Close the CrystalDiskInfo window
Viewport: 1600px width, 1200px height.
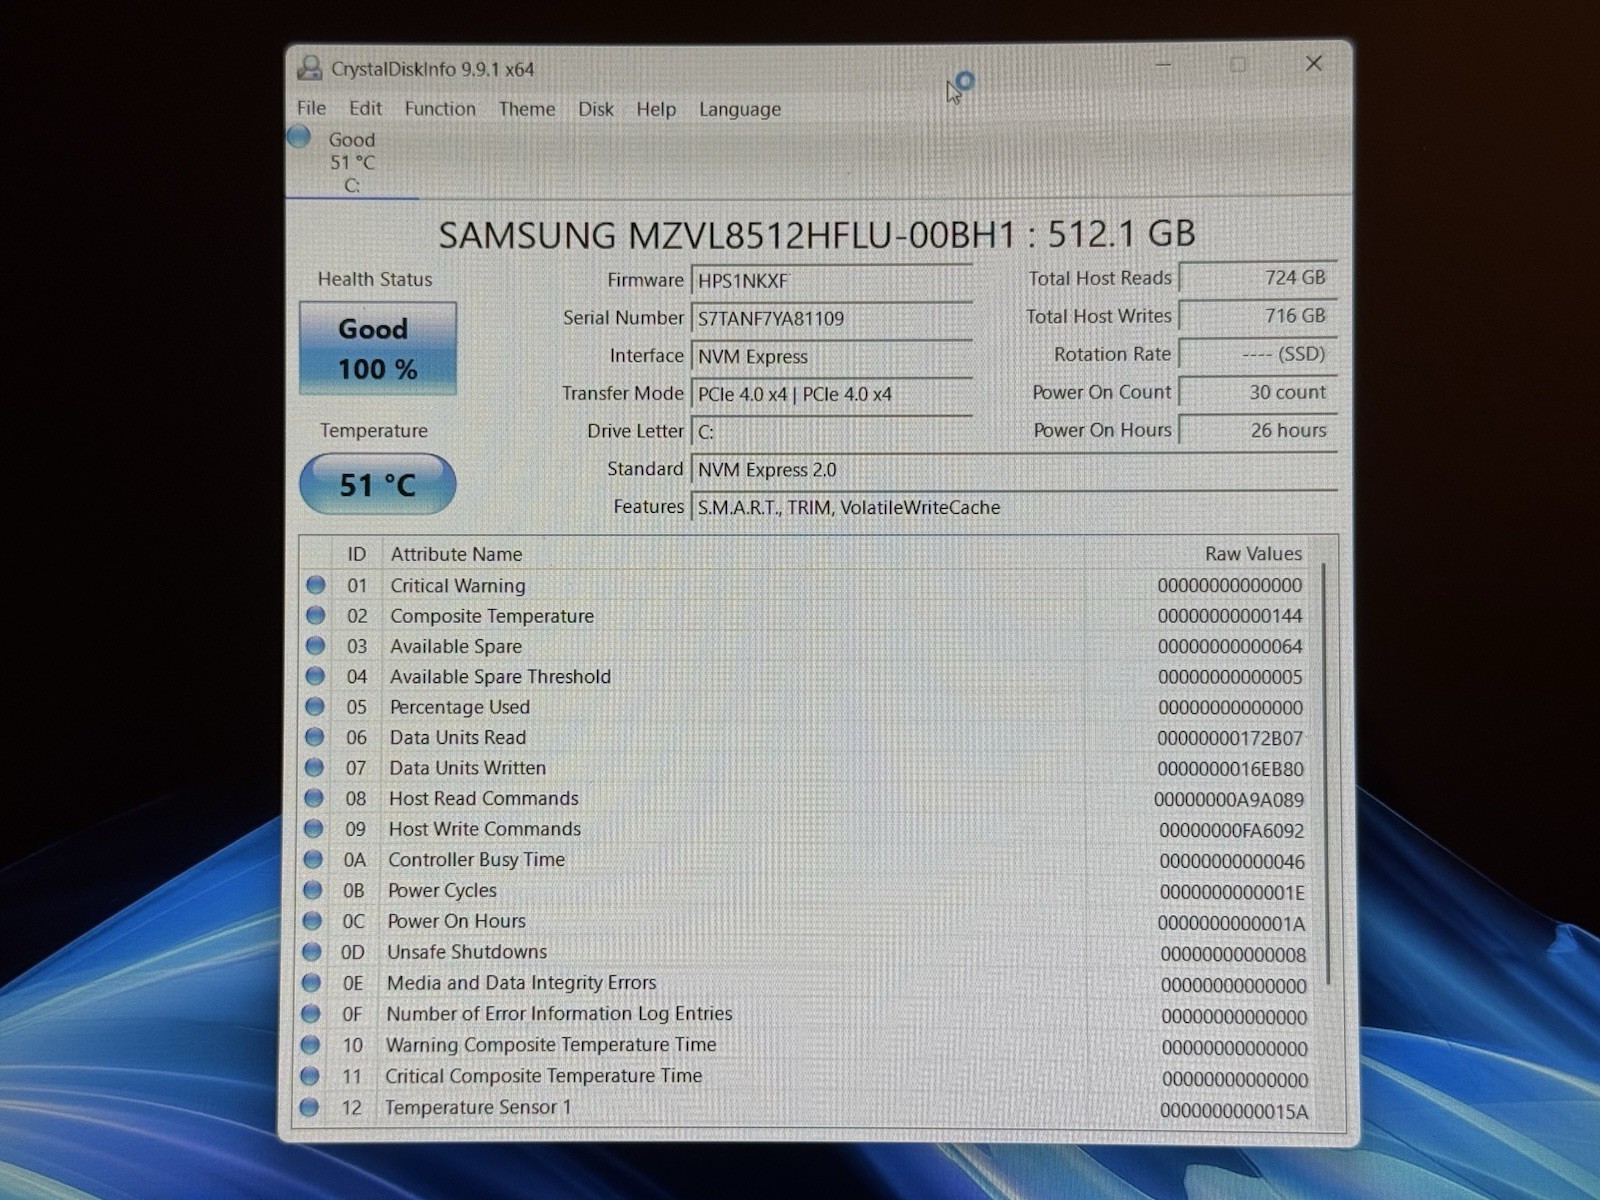pyautogui.click(x=1314, y=63)
